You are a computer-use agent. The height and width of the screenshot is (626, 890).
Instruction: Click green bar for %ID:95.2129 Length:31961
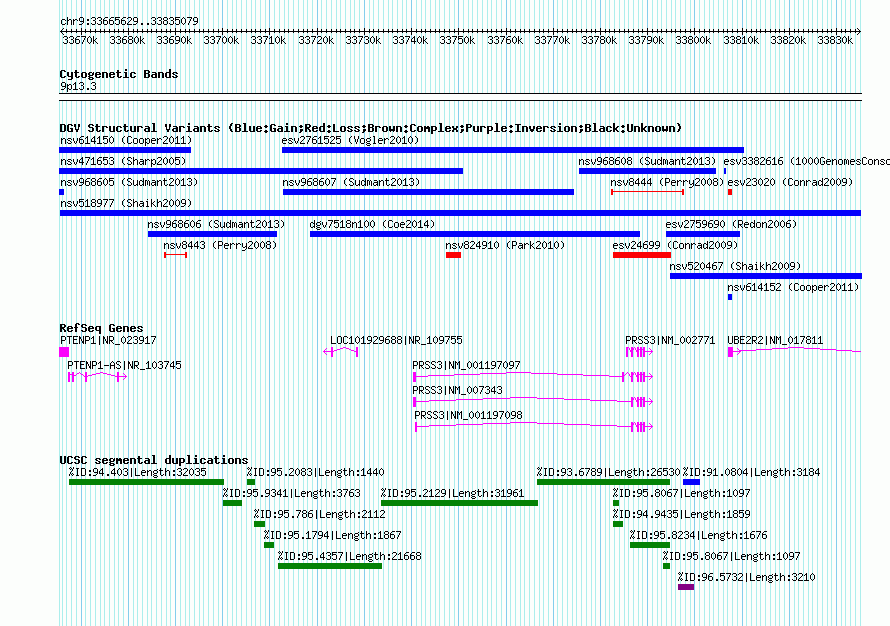pos(459,503)
